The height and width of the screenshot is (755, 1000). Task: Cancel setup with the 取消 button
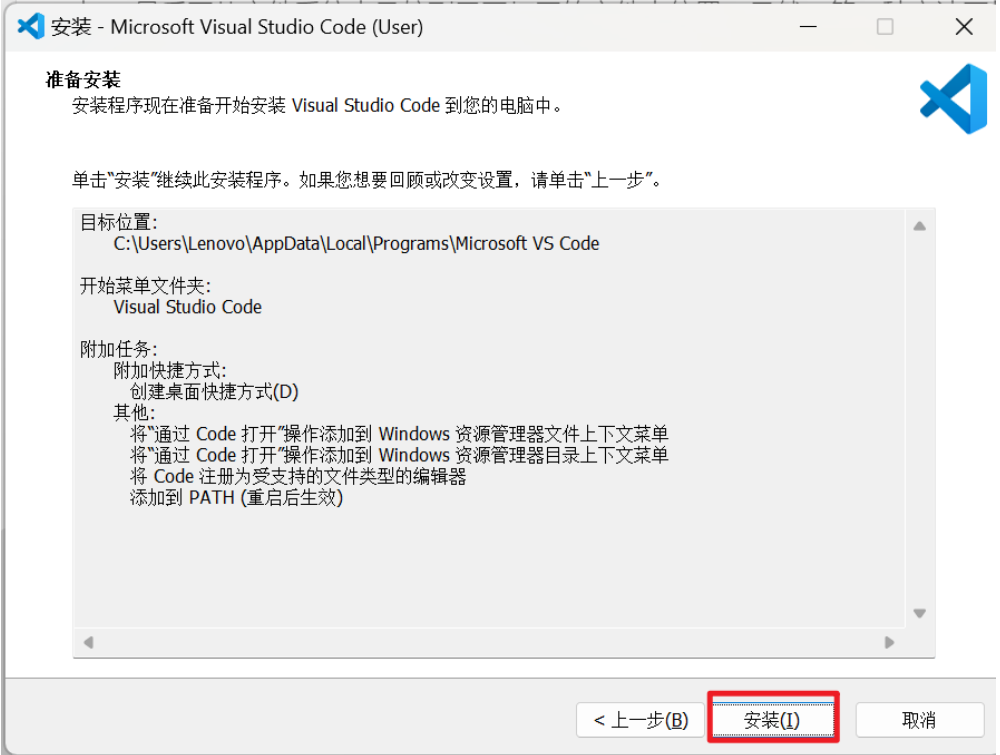click(919, 720)
